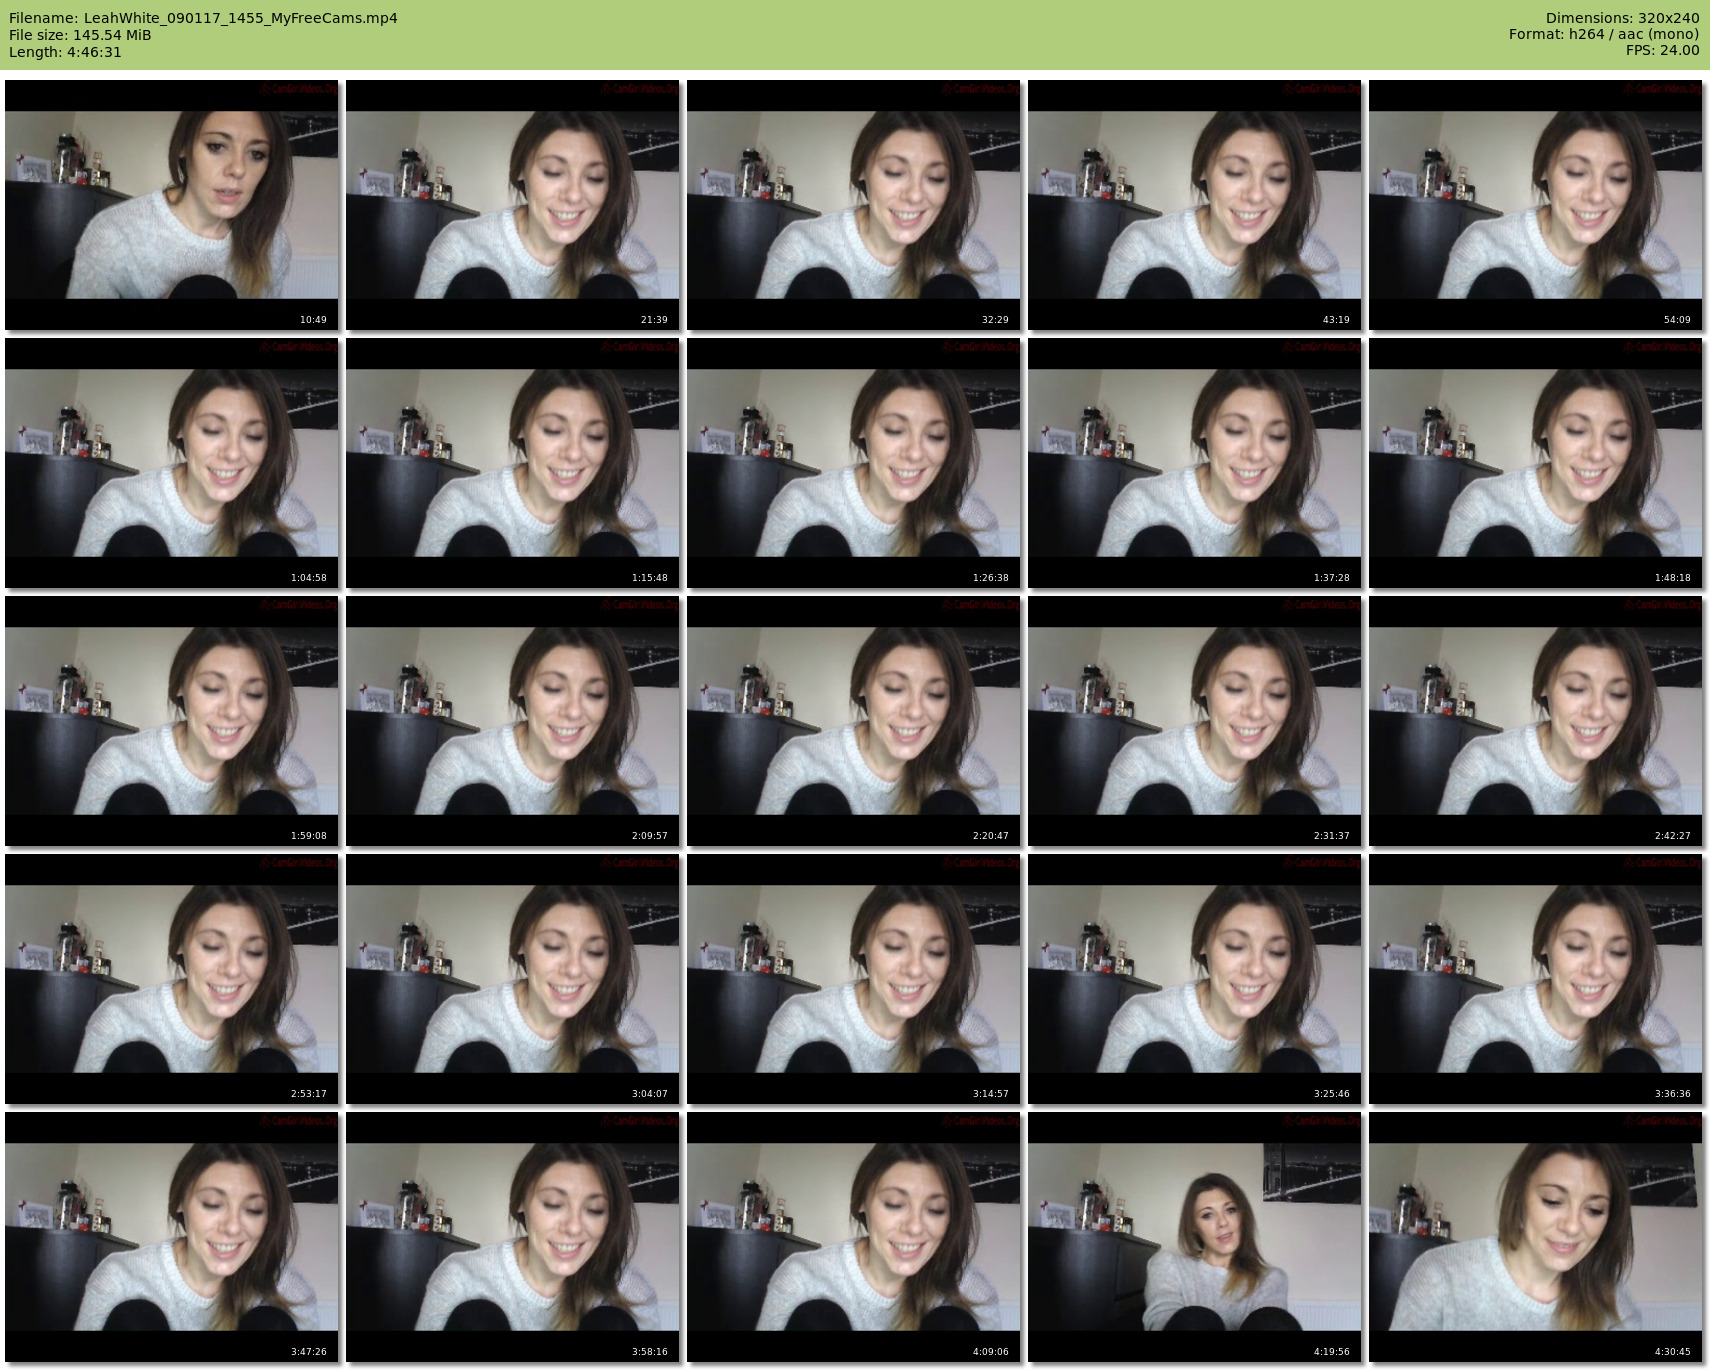The width and height of the screenshot is (1710, 1370).
Task: Select the thumbnail timestamped 1:59:08
Action: tap(172, 721)
